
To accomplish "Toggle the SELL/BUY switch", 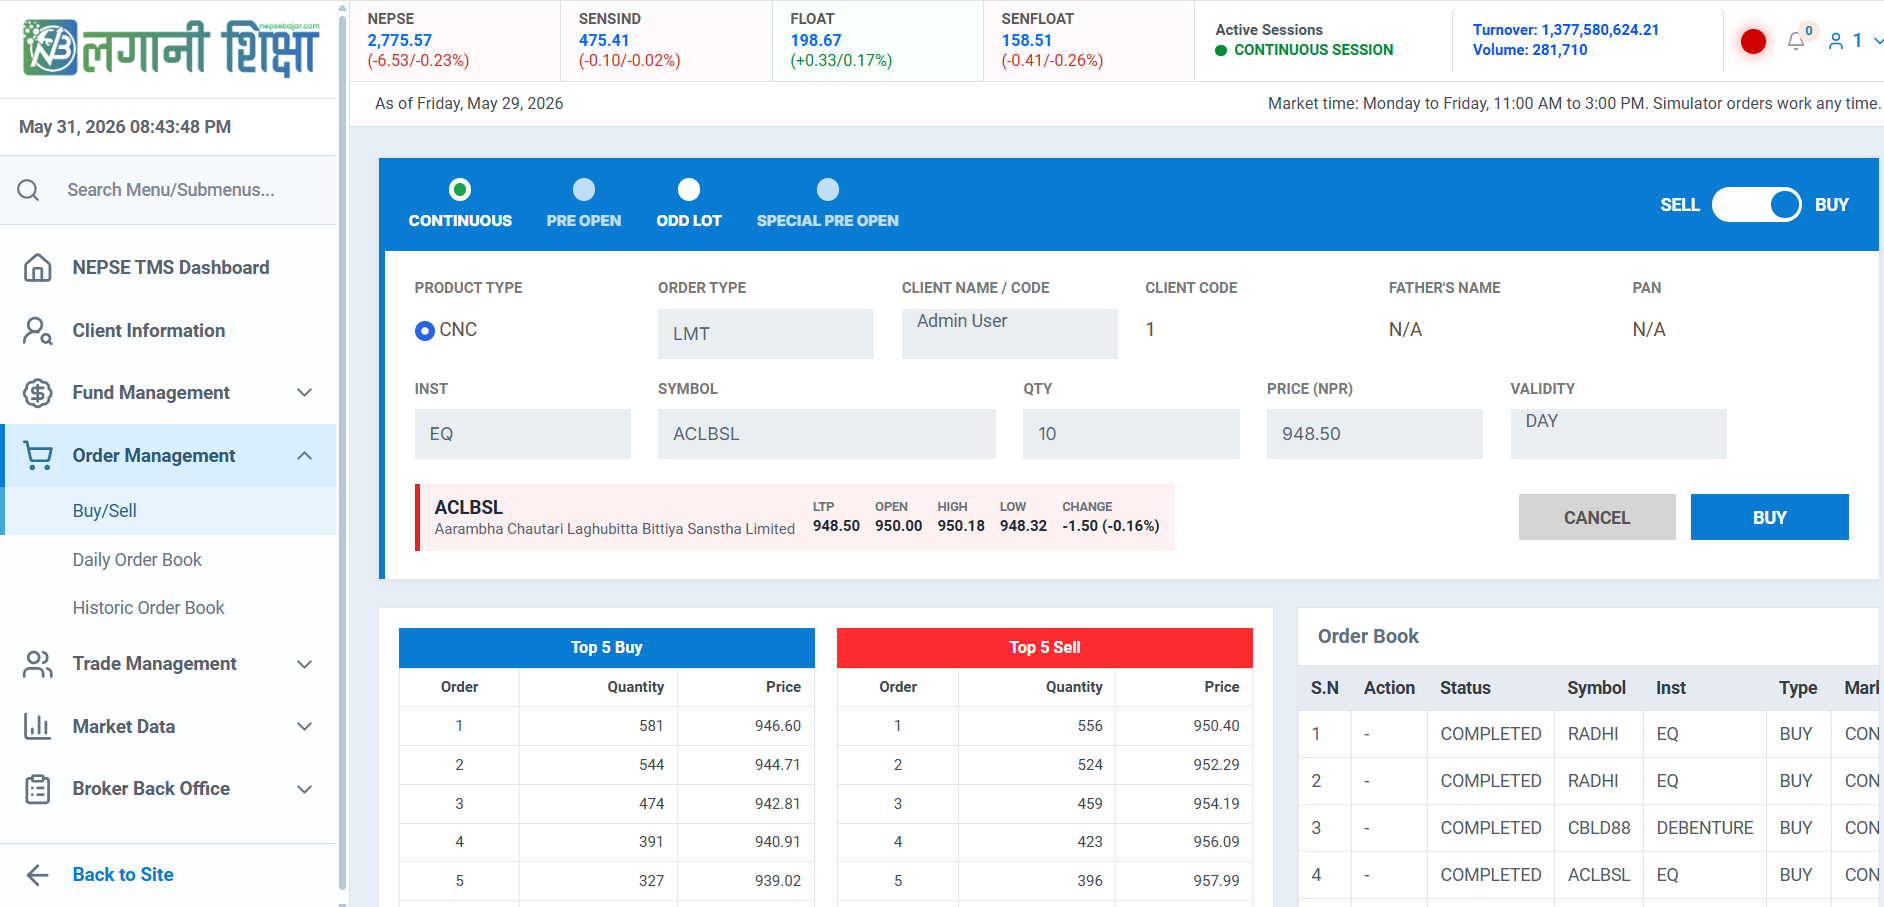I will click(x=1757, y=205).
